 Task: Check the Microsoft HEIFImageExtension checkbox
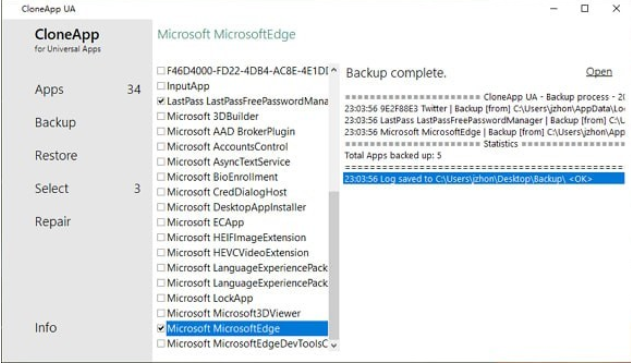pos(161,237)
